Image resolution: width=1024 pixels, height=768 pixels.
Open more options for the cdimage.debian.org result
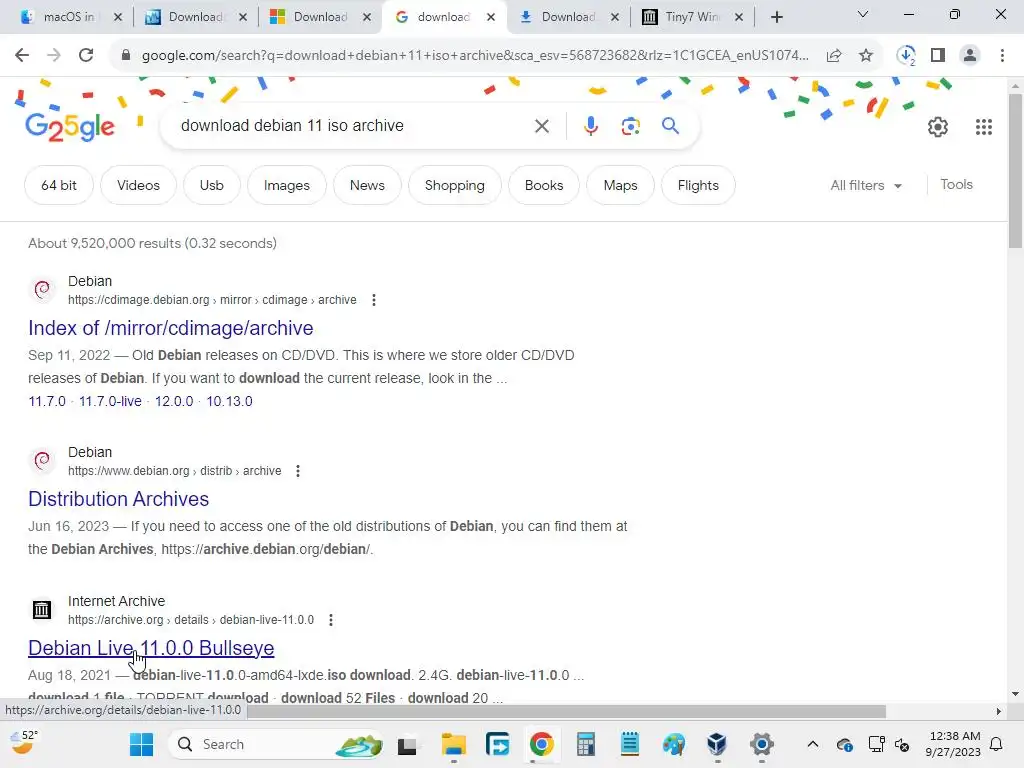(x=374, y=300)
